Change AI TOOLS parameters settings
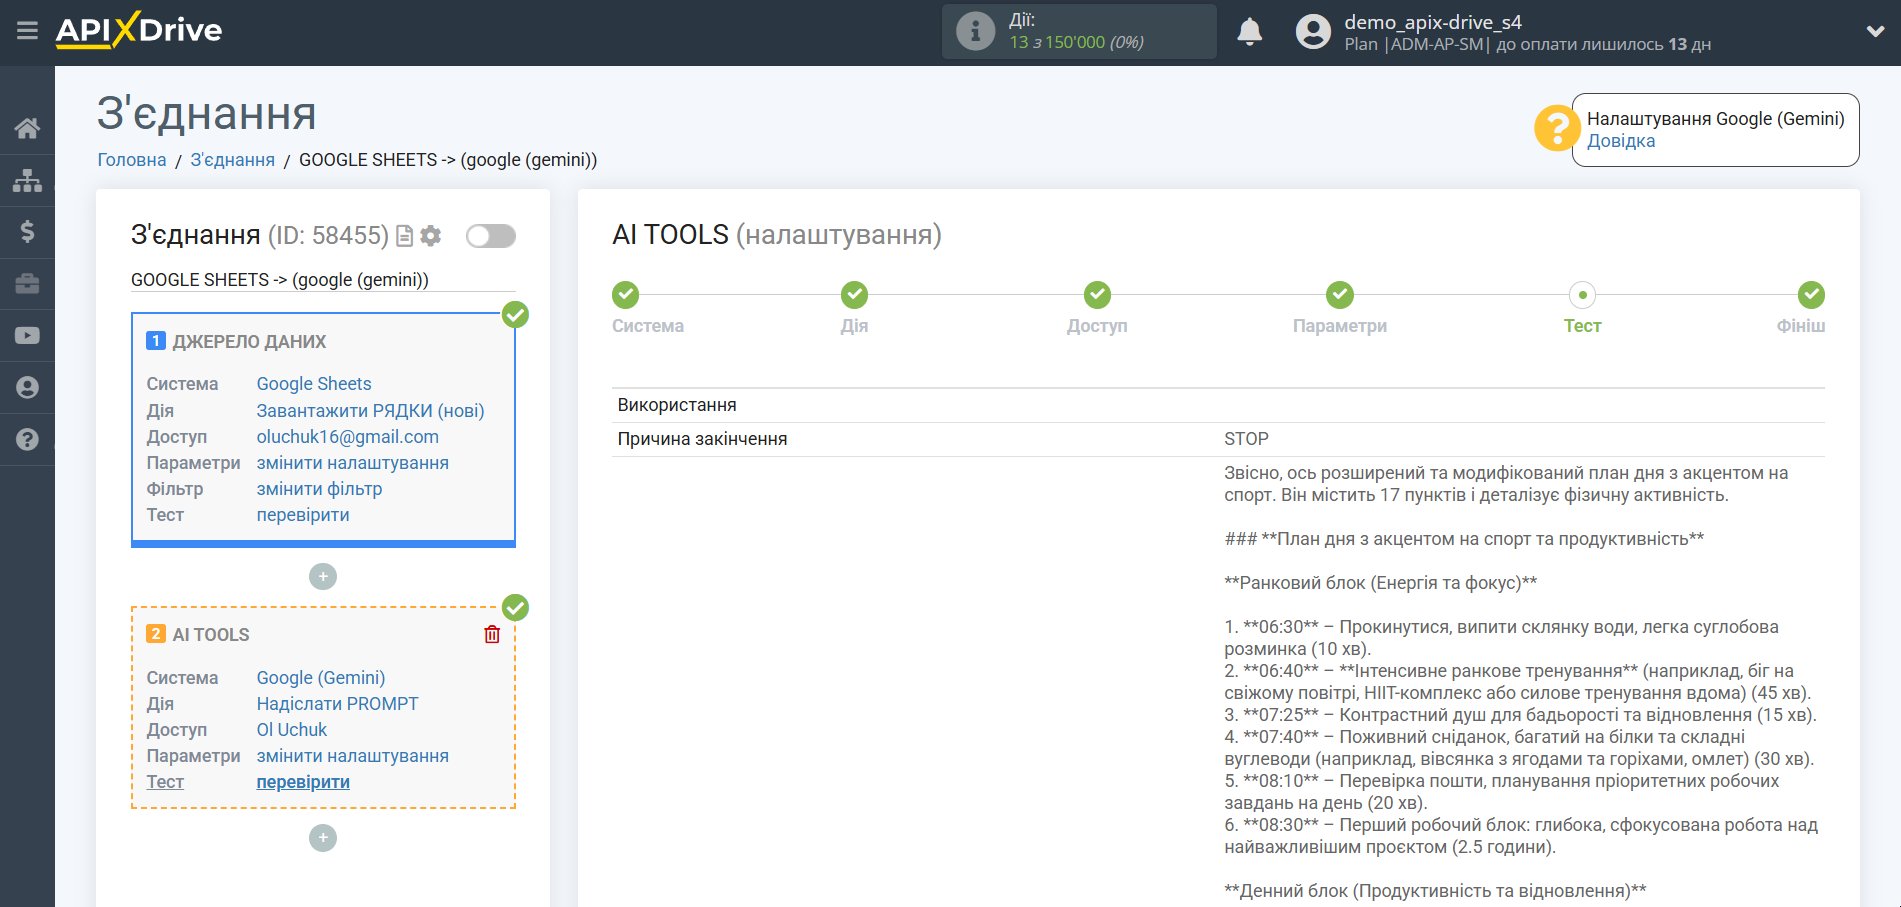Screen dimensions: 1901x907 tap(353, 756)
